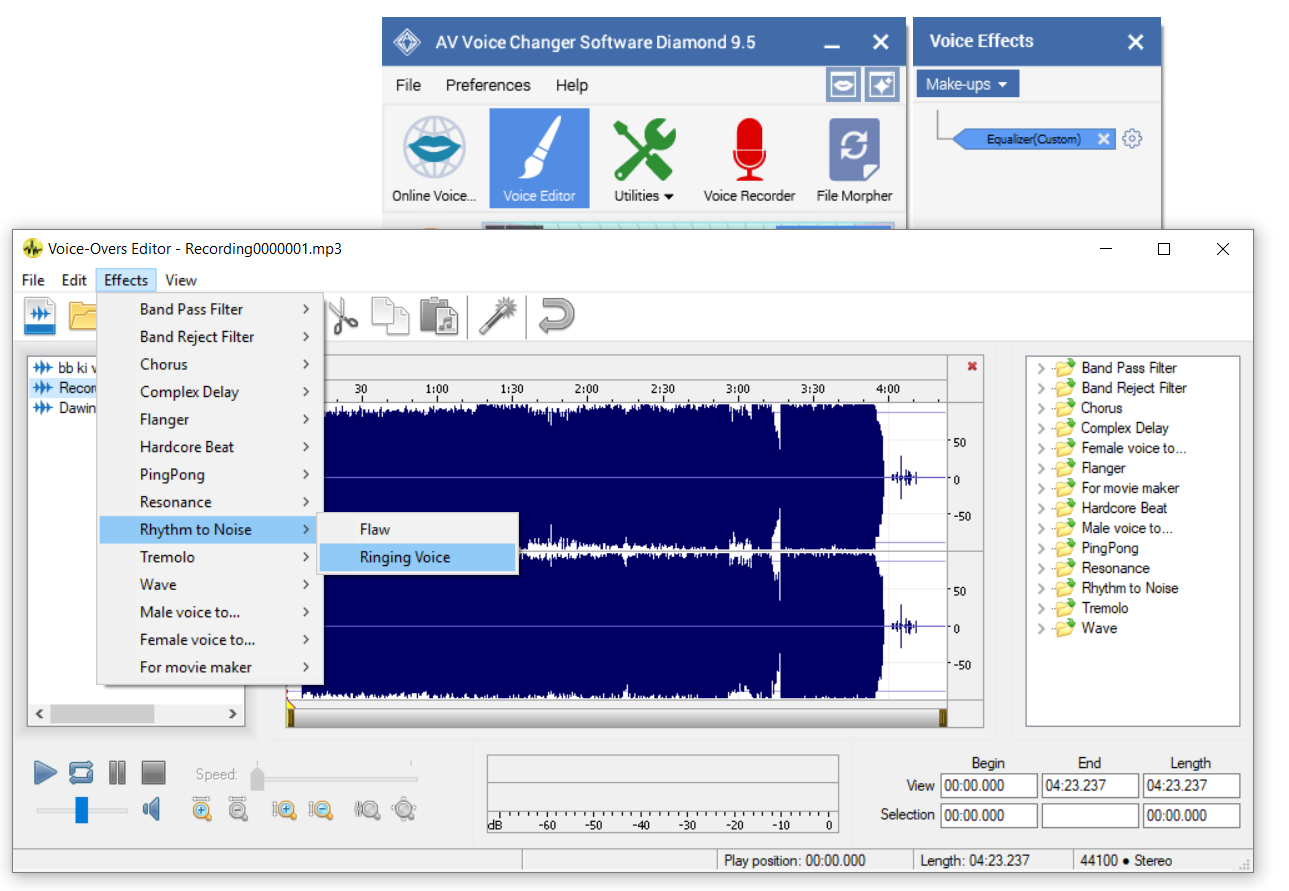Click the zoom to selection magnifier
This screenshot has height=891, width=1289.
(367, 809)
